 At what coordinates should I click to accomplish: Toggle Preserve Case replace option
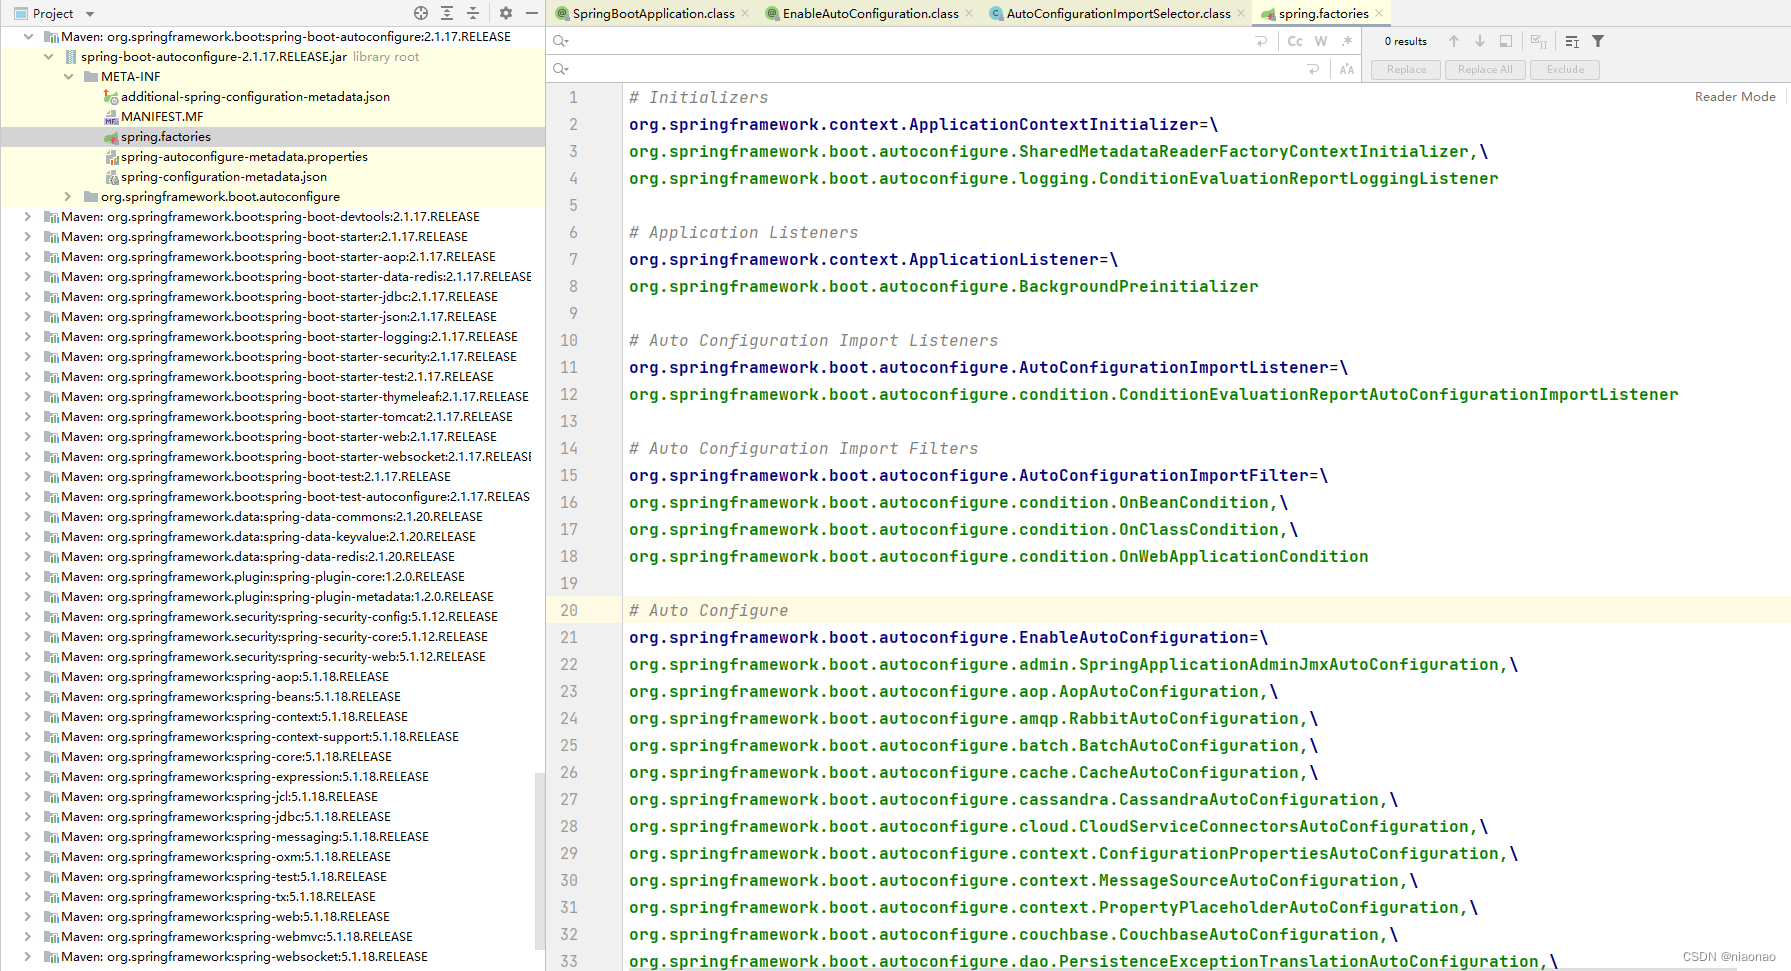[x=1347, y=69]
